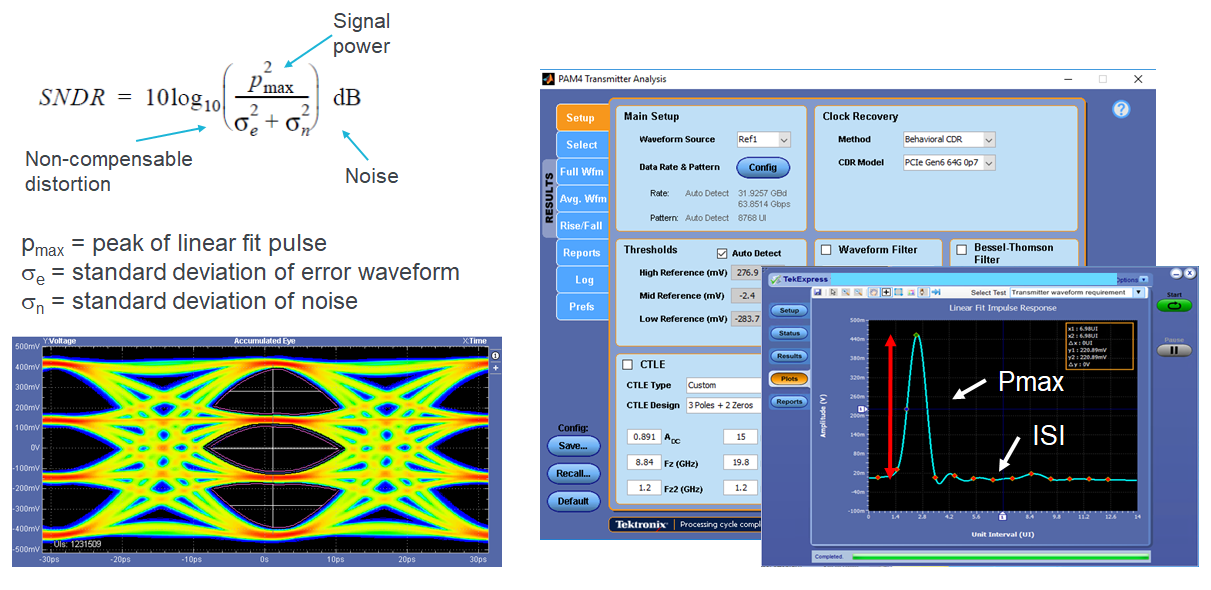Select the arrow pointer tool in plot toolbar
Screen dimensions: 1211x590
(831, 292)
